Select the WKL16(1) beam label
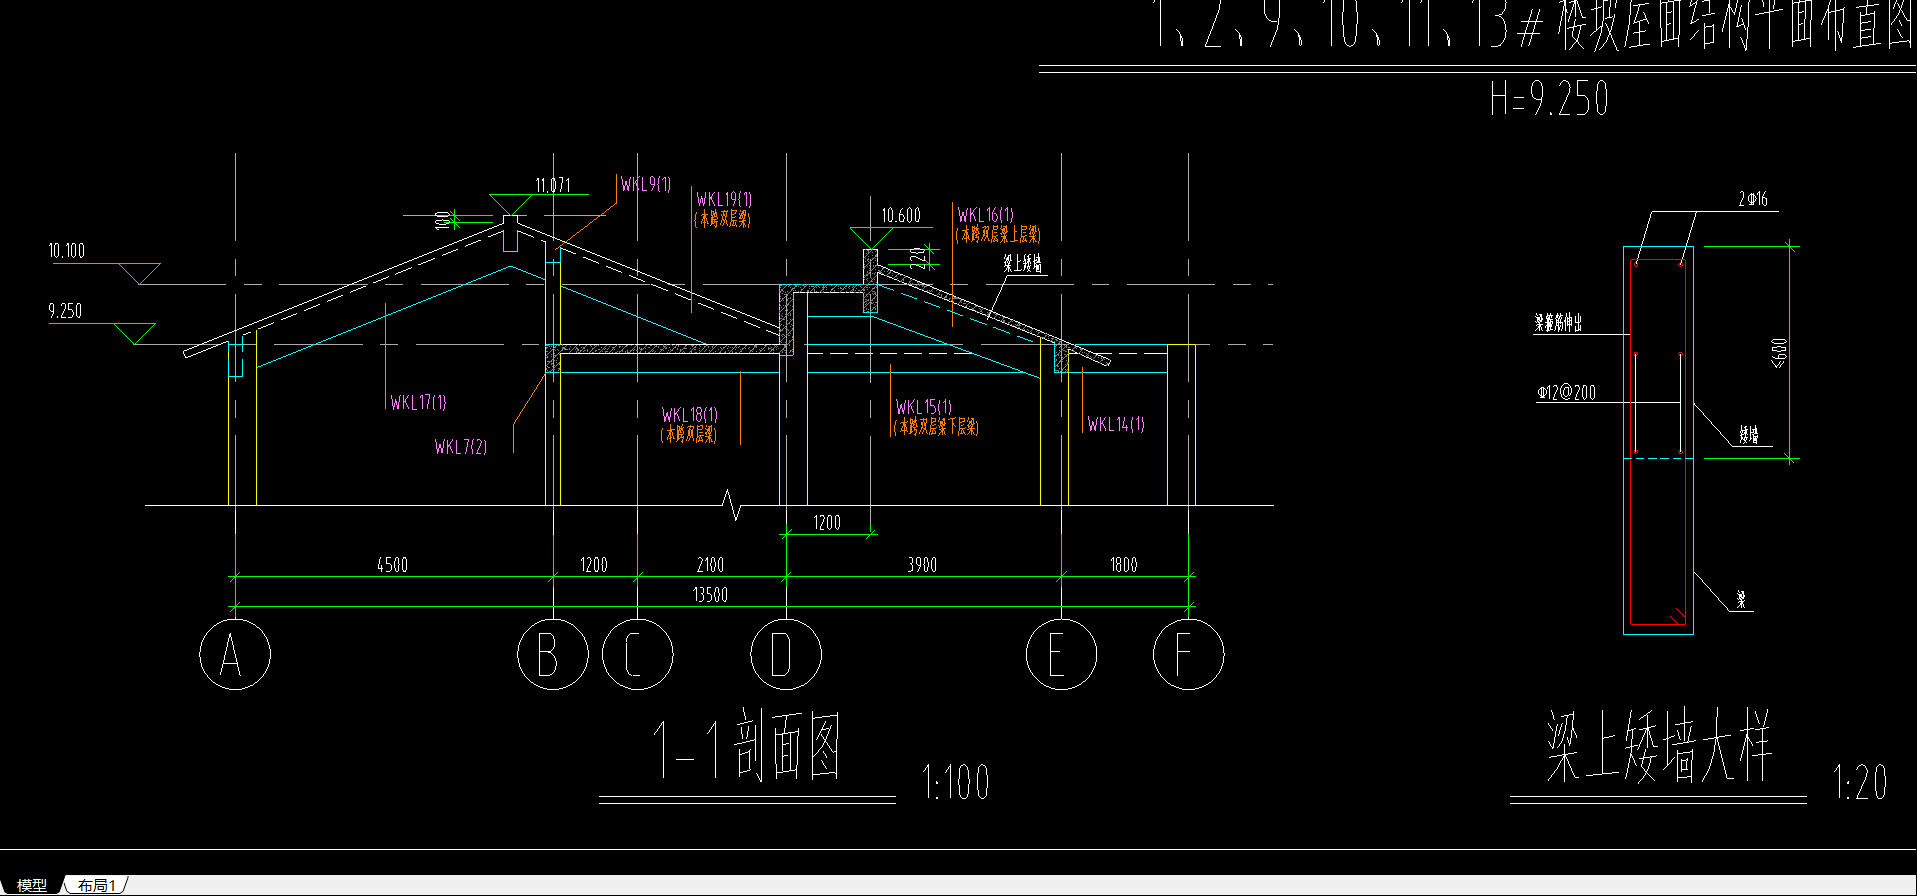This screenshot has width=1917, height=896. pyautogui.click(x=985, y=215)
